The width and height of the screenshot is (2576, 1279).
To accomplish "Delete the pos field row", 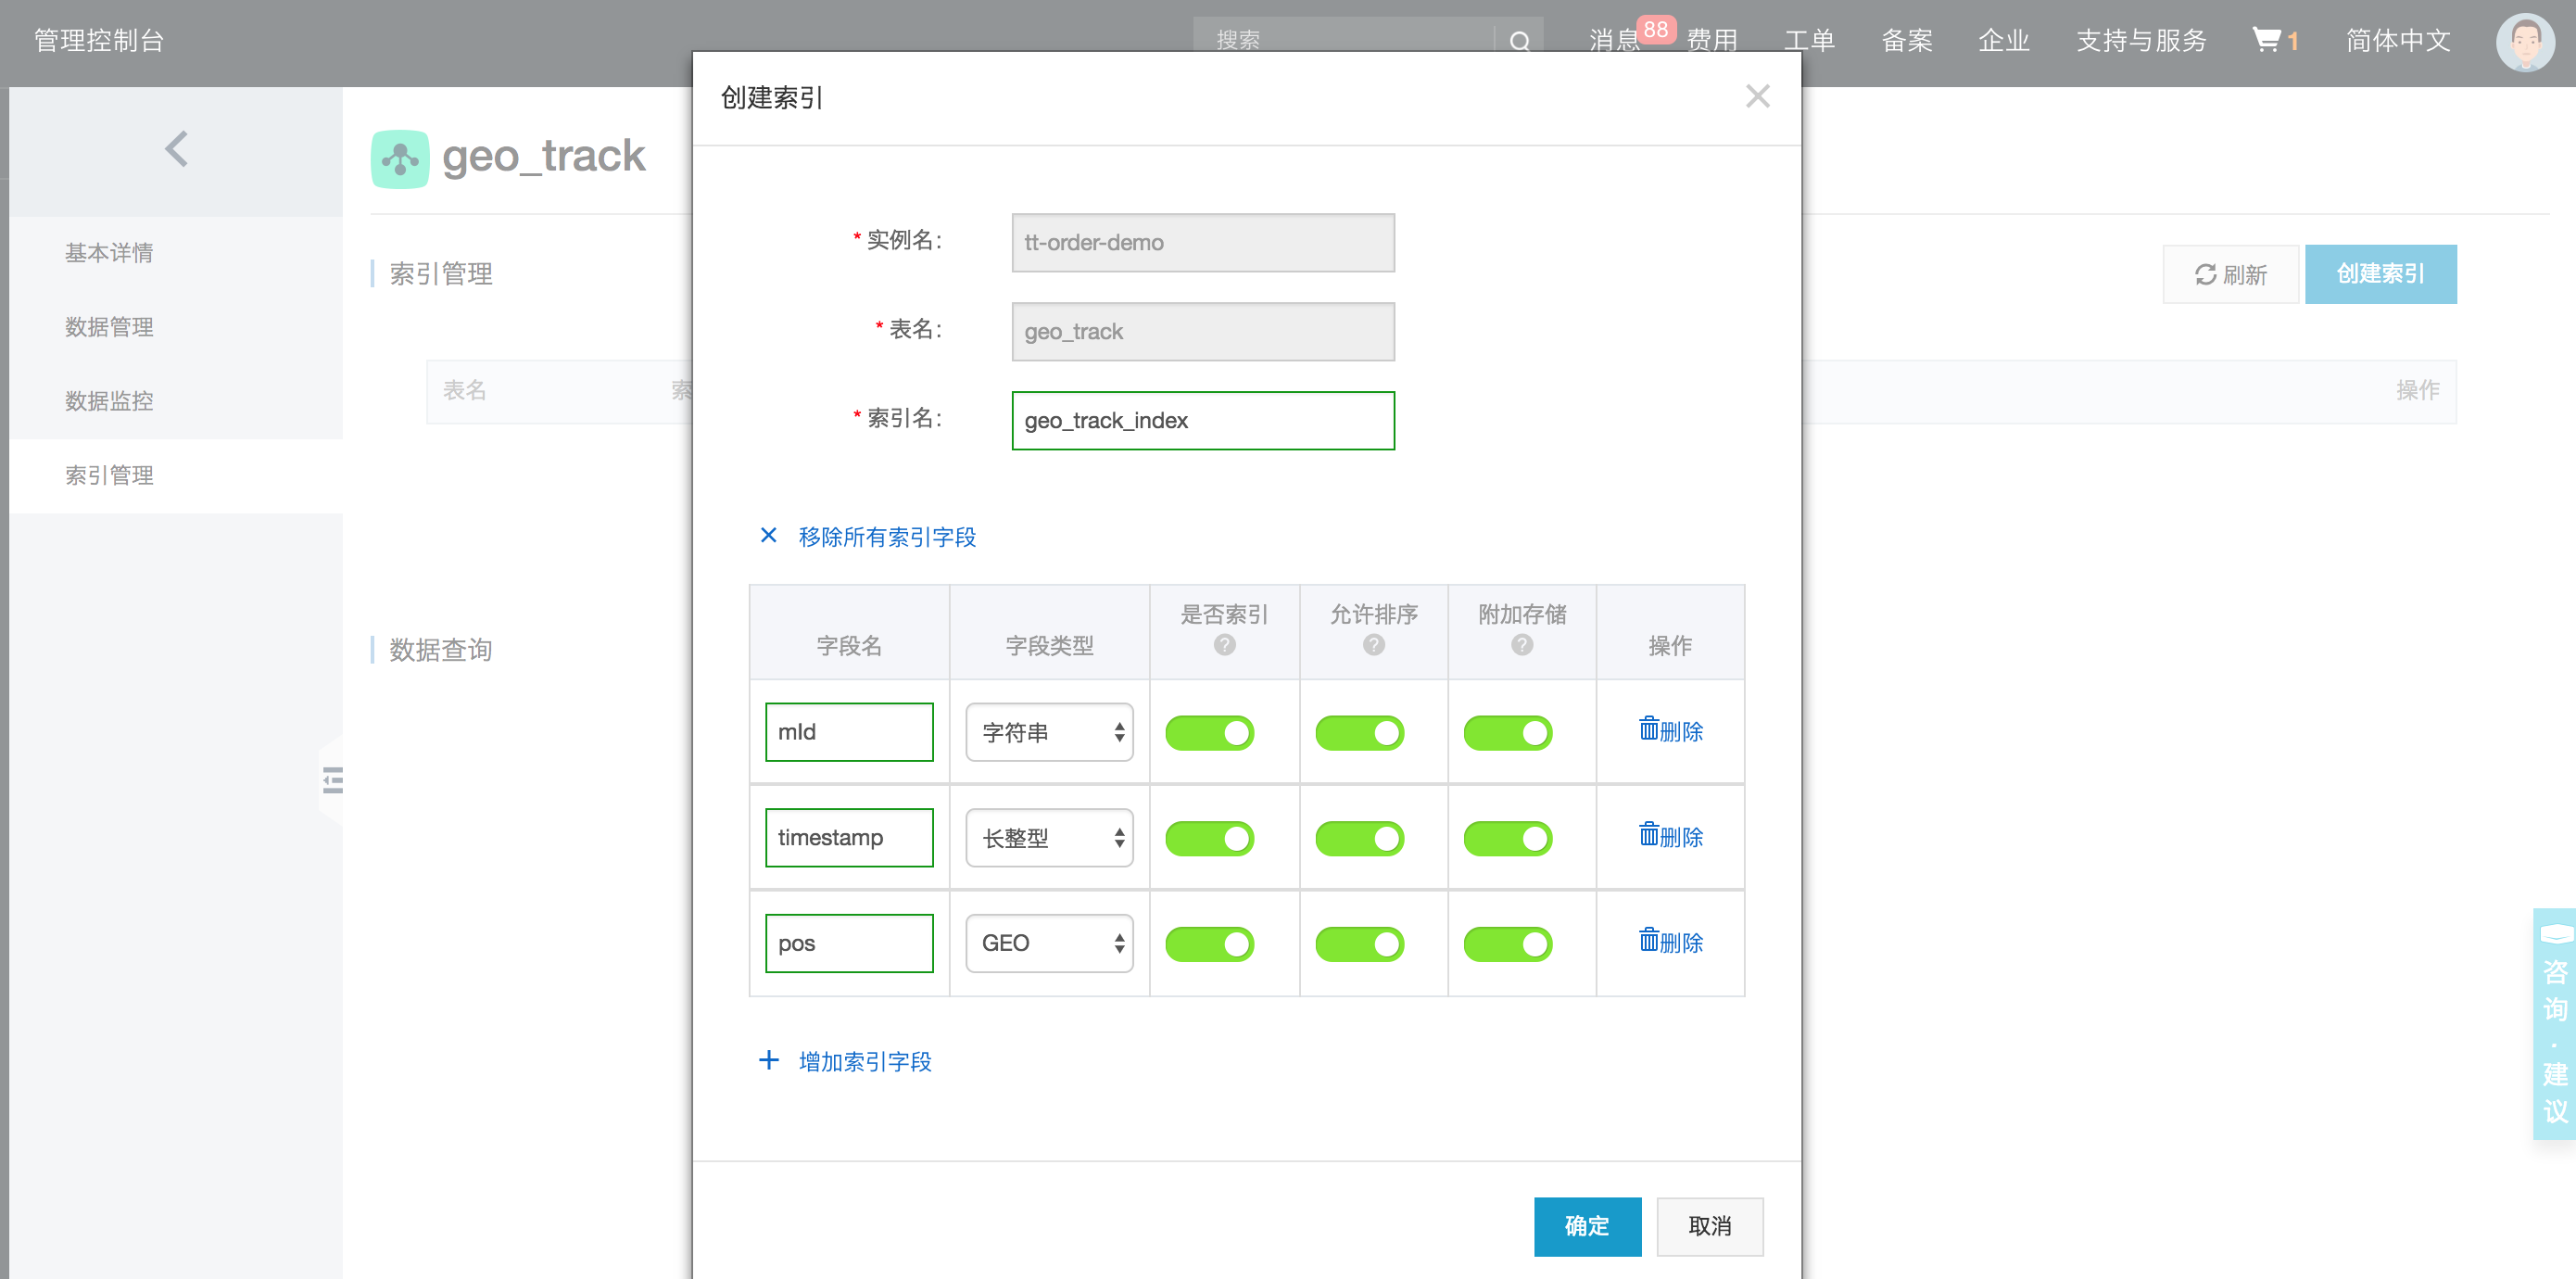I will coord(1670,941).
